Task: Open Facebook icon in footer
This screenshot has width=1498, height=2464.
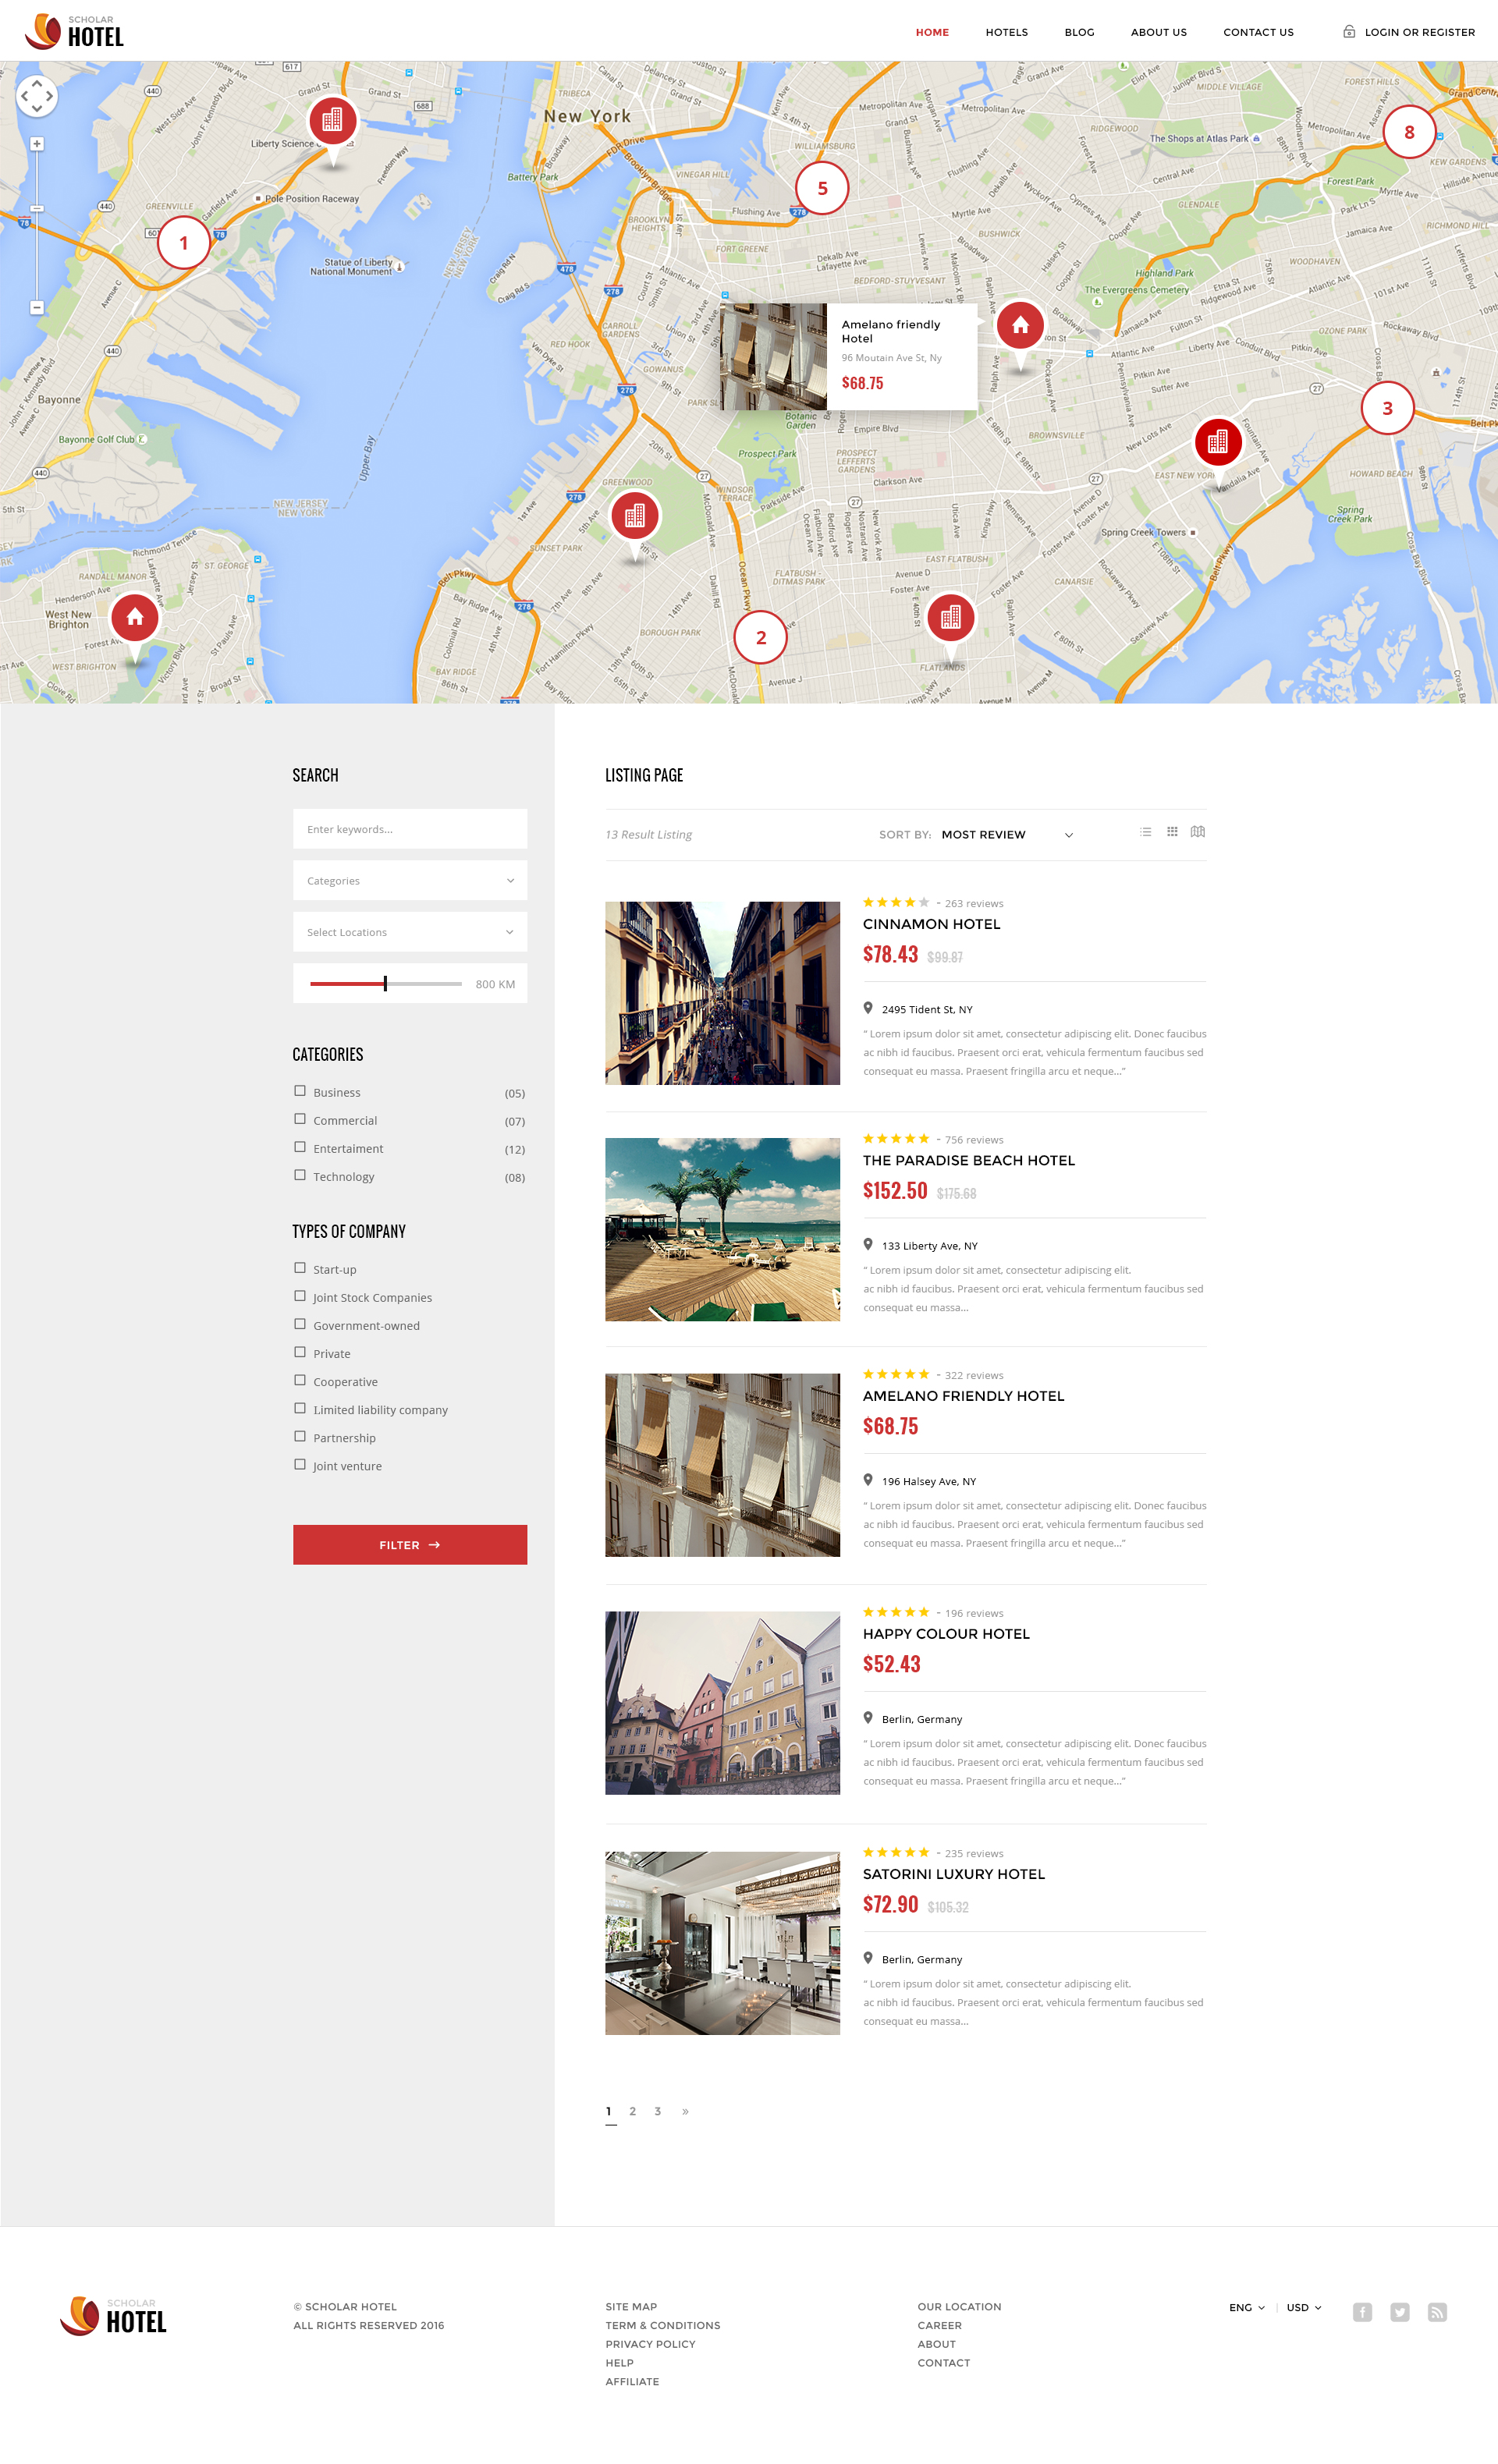Action: point(1362,2312)
